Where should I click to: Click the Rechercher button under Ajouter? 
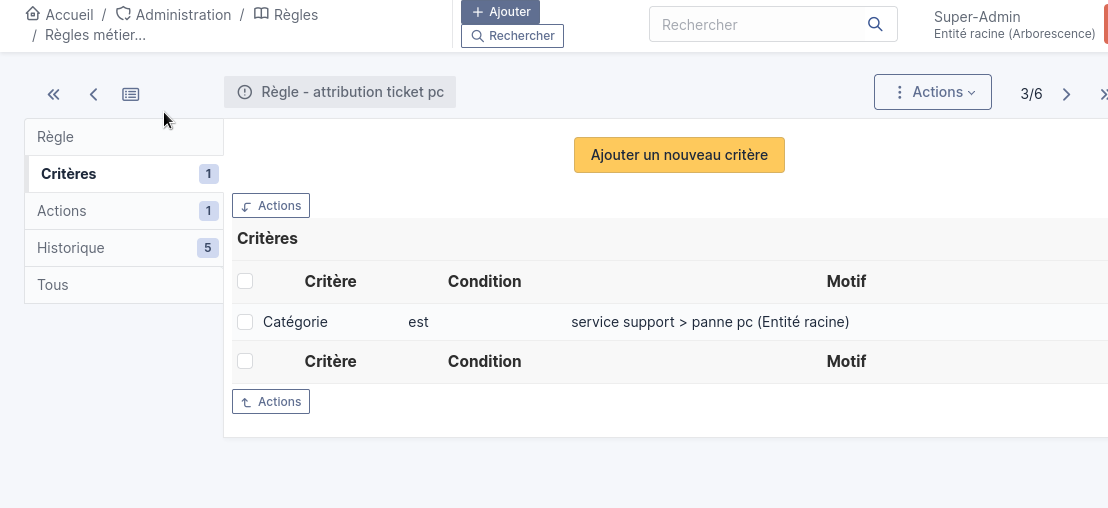point(512,36)
